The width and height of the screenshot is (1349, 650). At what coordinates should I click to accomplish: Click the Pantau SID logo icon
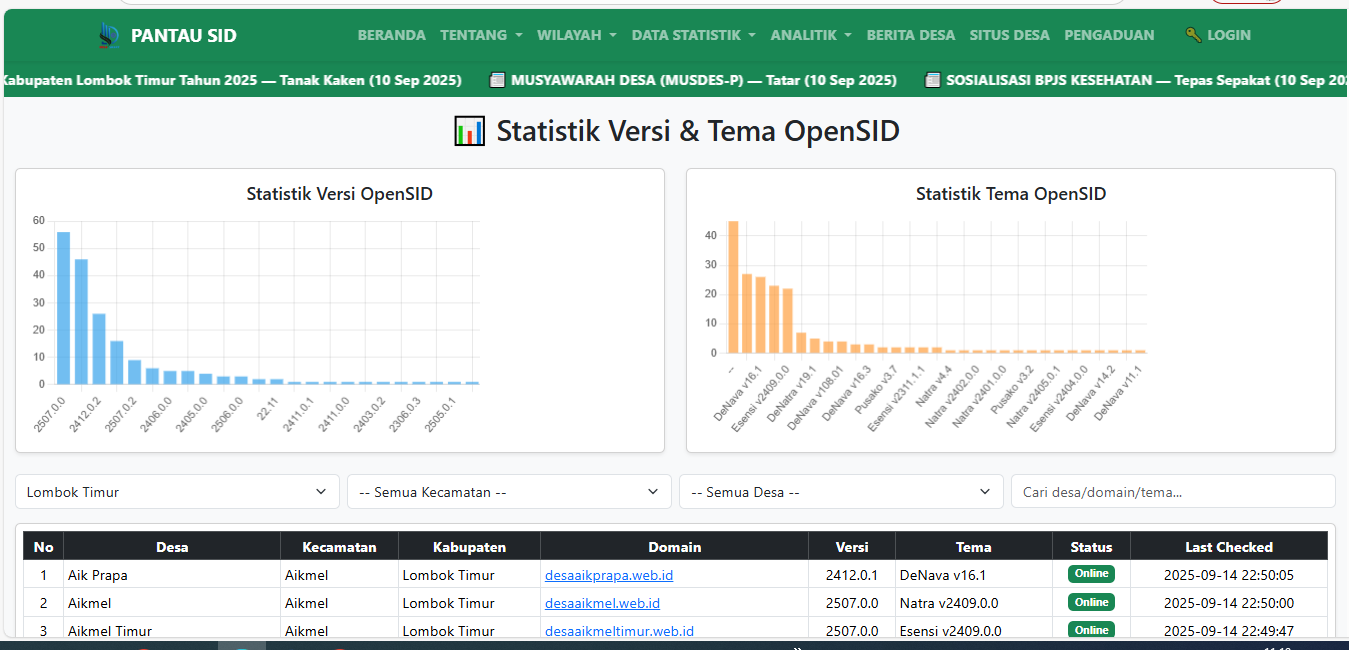(x=109, y=35)
